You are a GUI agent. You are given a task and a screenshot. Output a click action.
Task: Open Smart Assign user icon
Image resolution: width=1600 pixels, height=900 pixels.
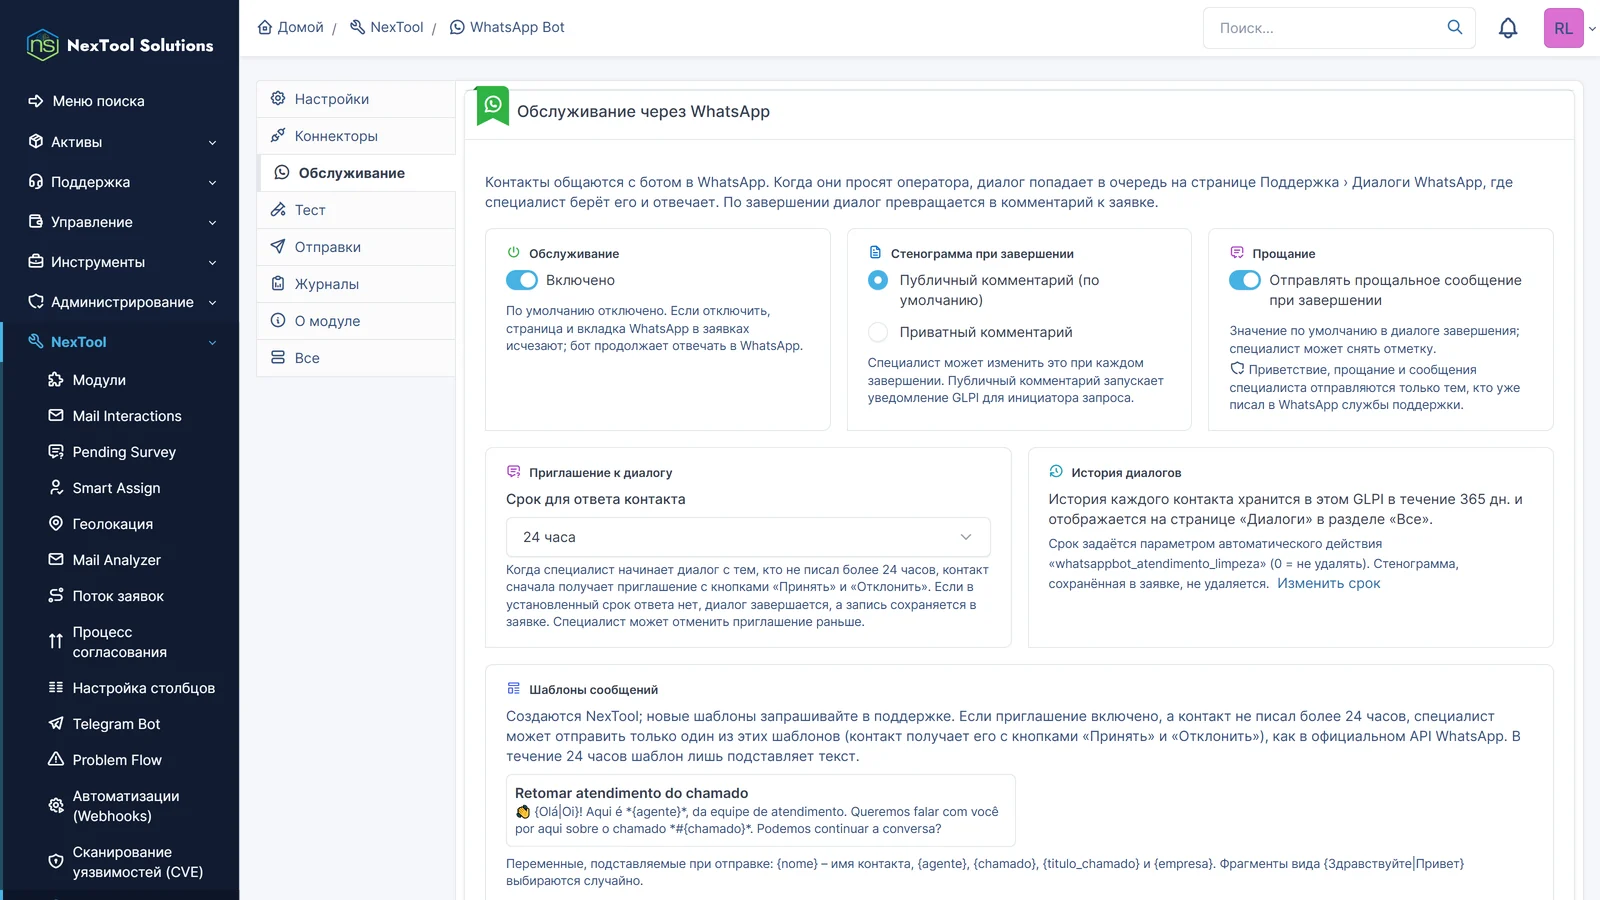coord(56,487)
